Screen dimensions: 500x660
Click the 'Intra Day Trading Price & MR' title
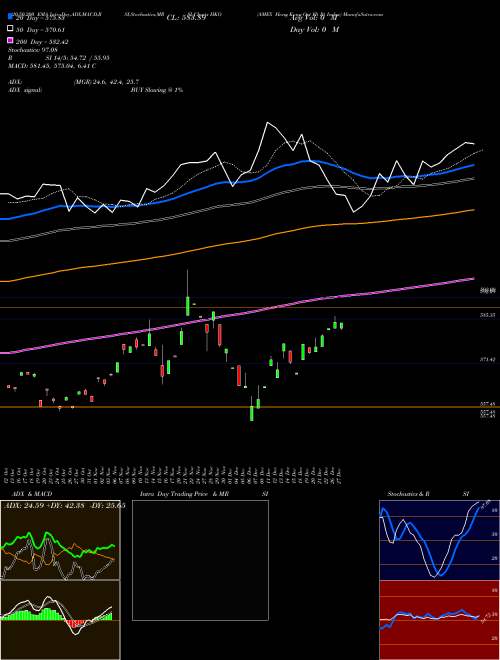click(x=184, y=494)
